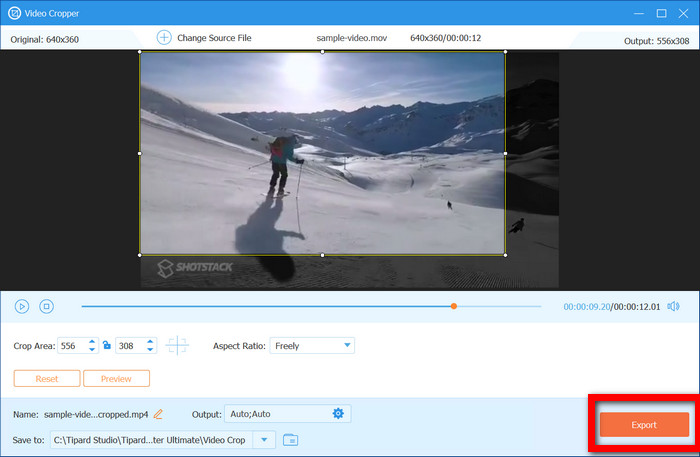
Task: Toggle the aspect ratio lock icon
Action: click(x=107, y=345)
